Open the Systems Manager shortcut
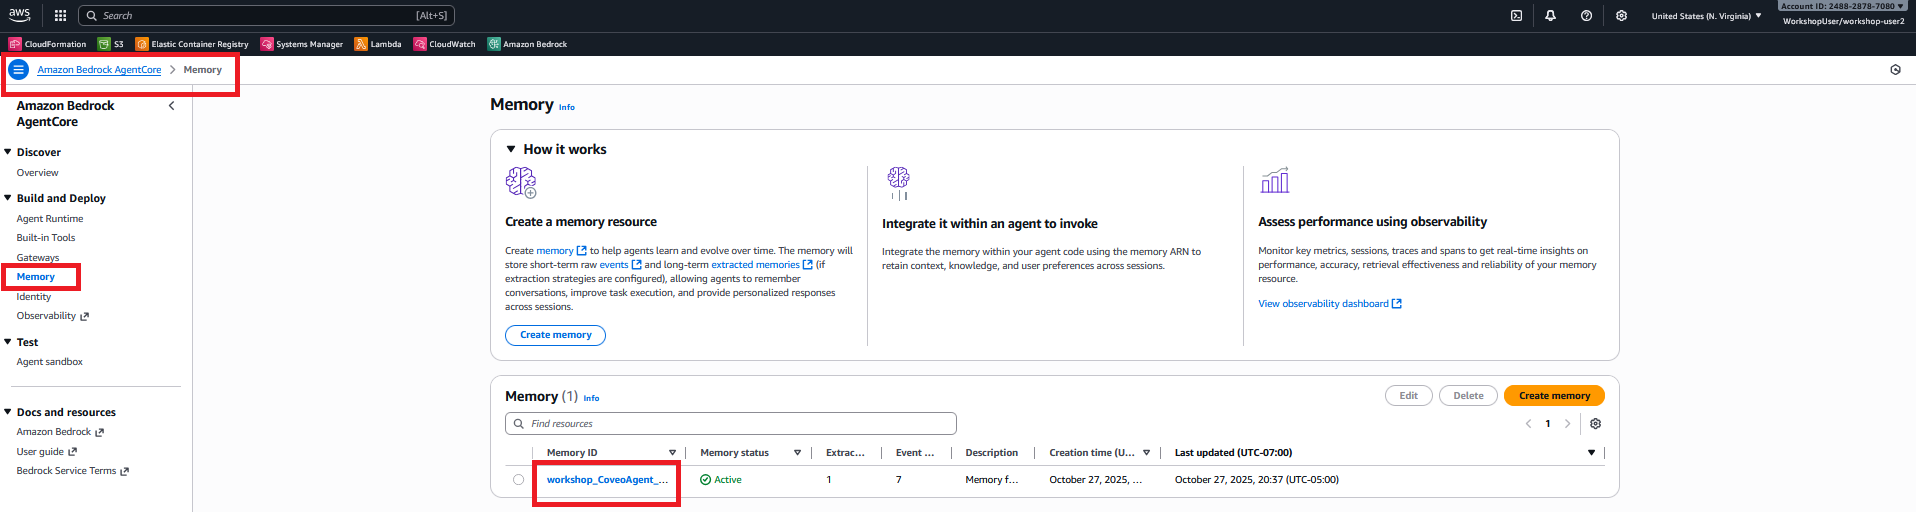 301,44
